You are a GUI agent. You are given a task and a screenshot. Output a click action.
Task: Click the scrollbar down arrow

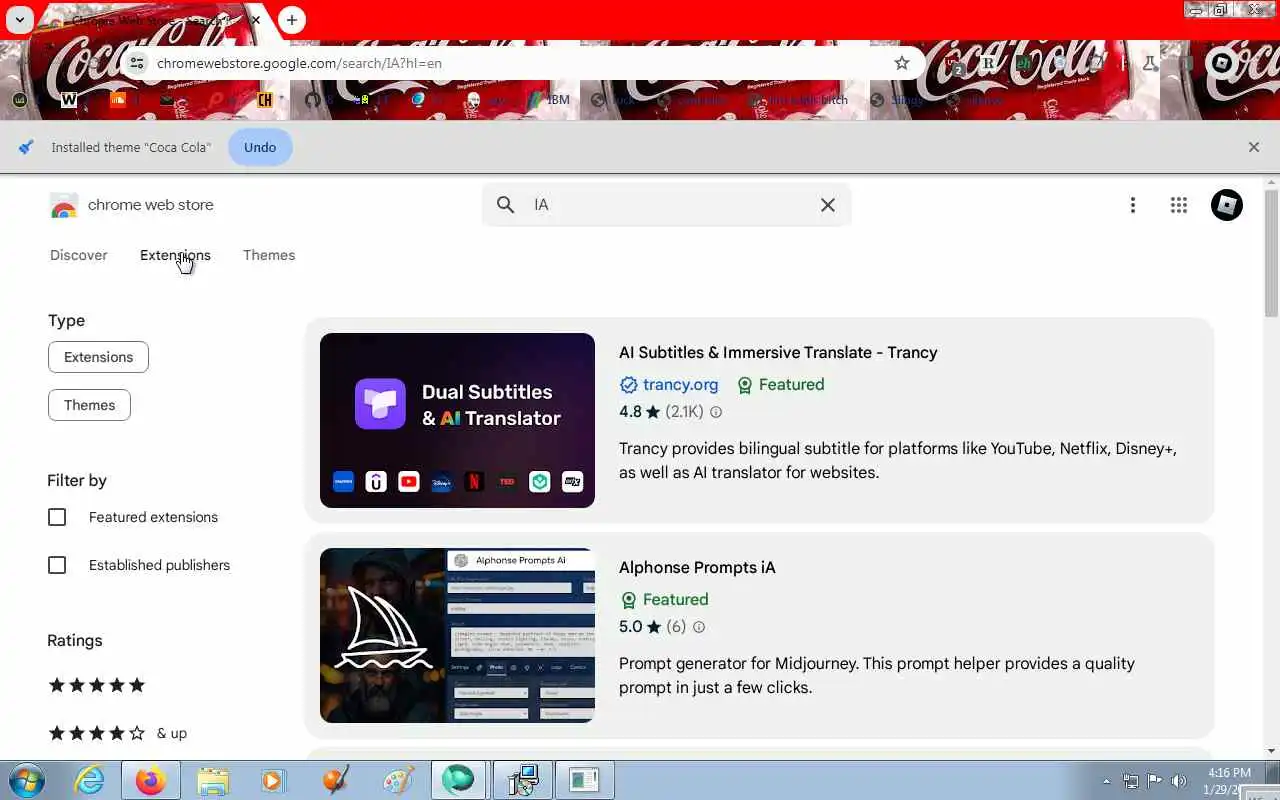(x=1272, y=751)
